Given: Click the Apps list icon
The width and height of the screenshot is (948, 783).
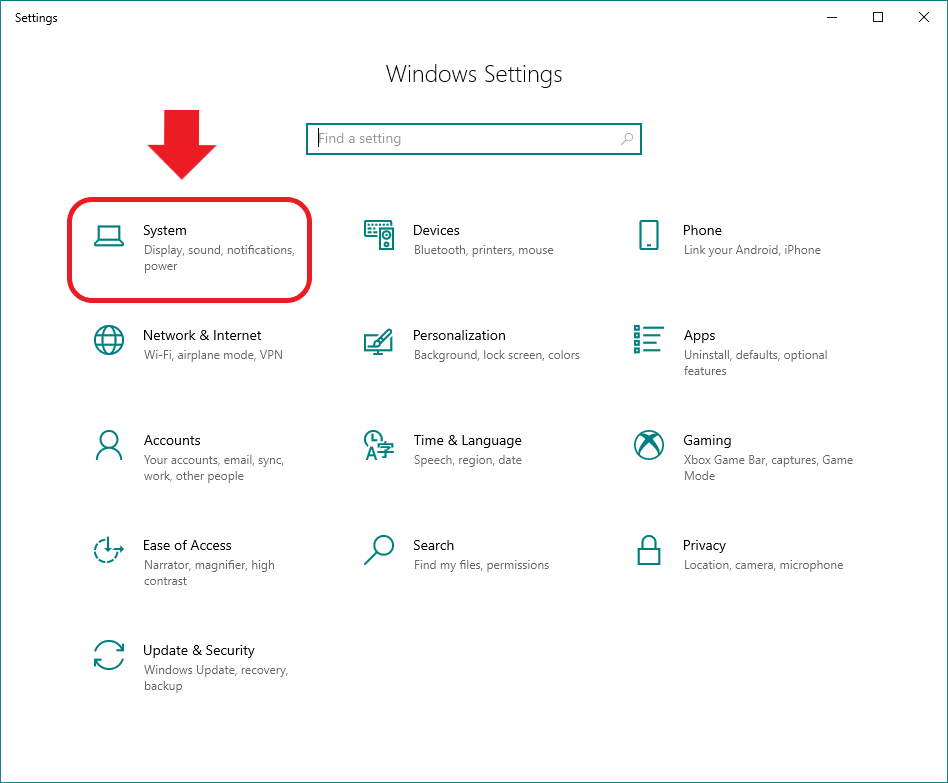Looking at the screenshot, I should 649,339.
